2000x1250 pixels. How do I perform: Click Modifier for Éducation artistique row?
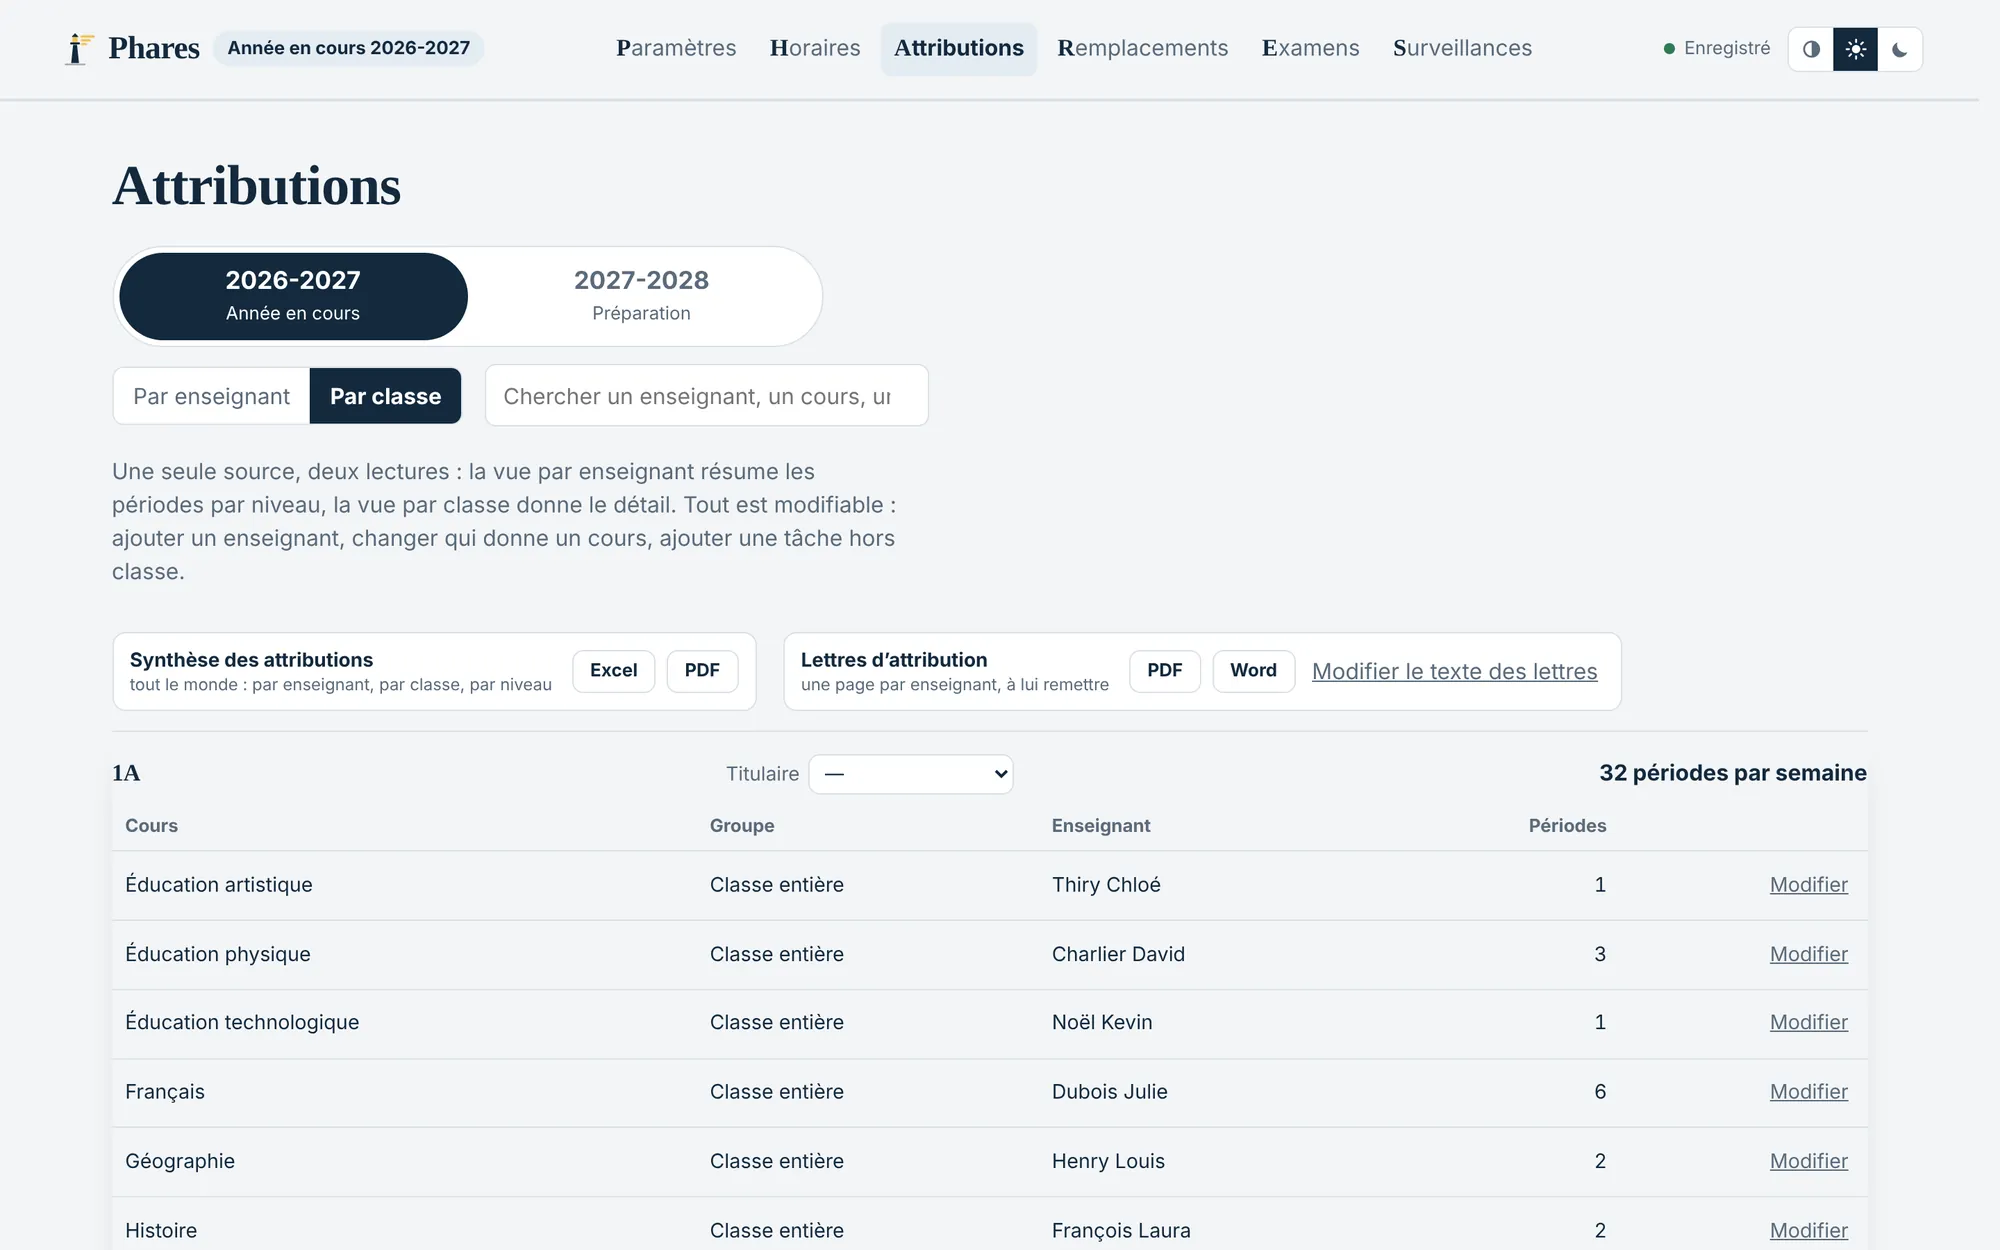click(x=1808, y=885)
